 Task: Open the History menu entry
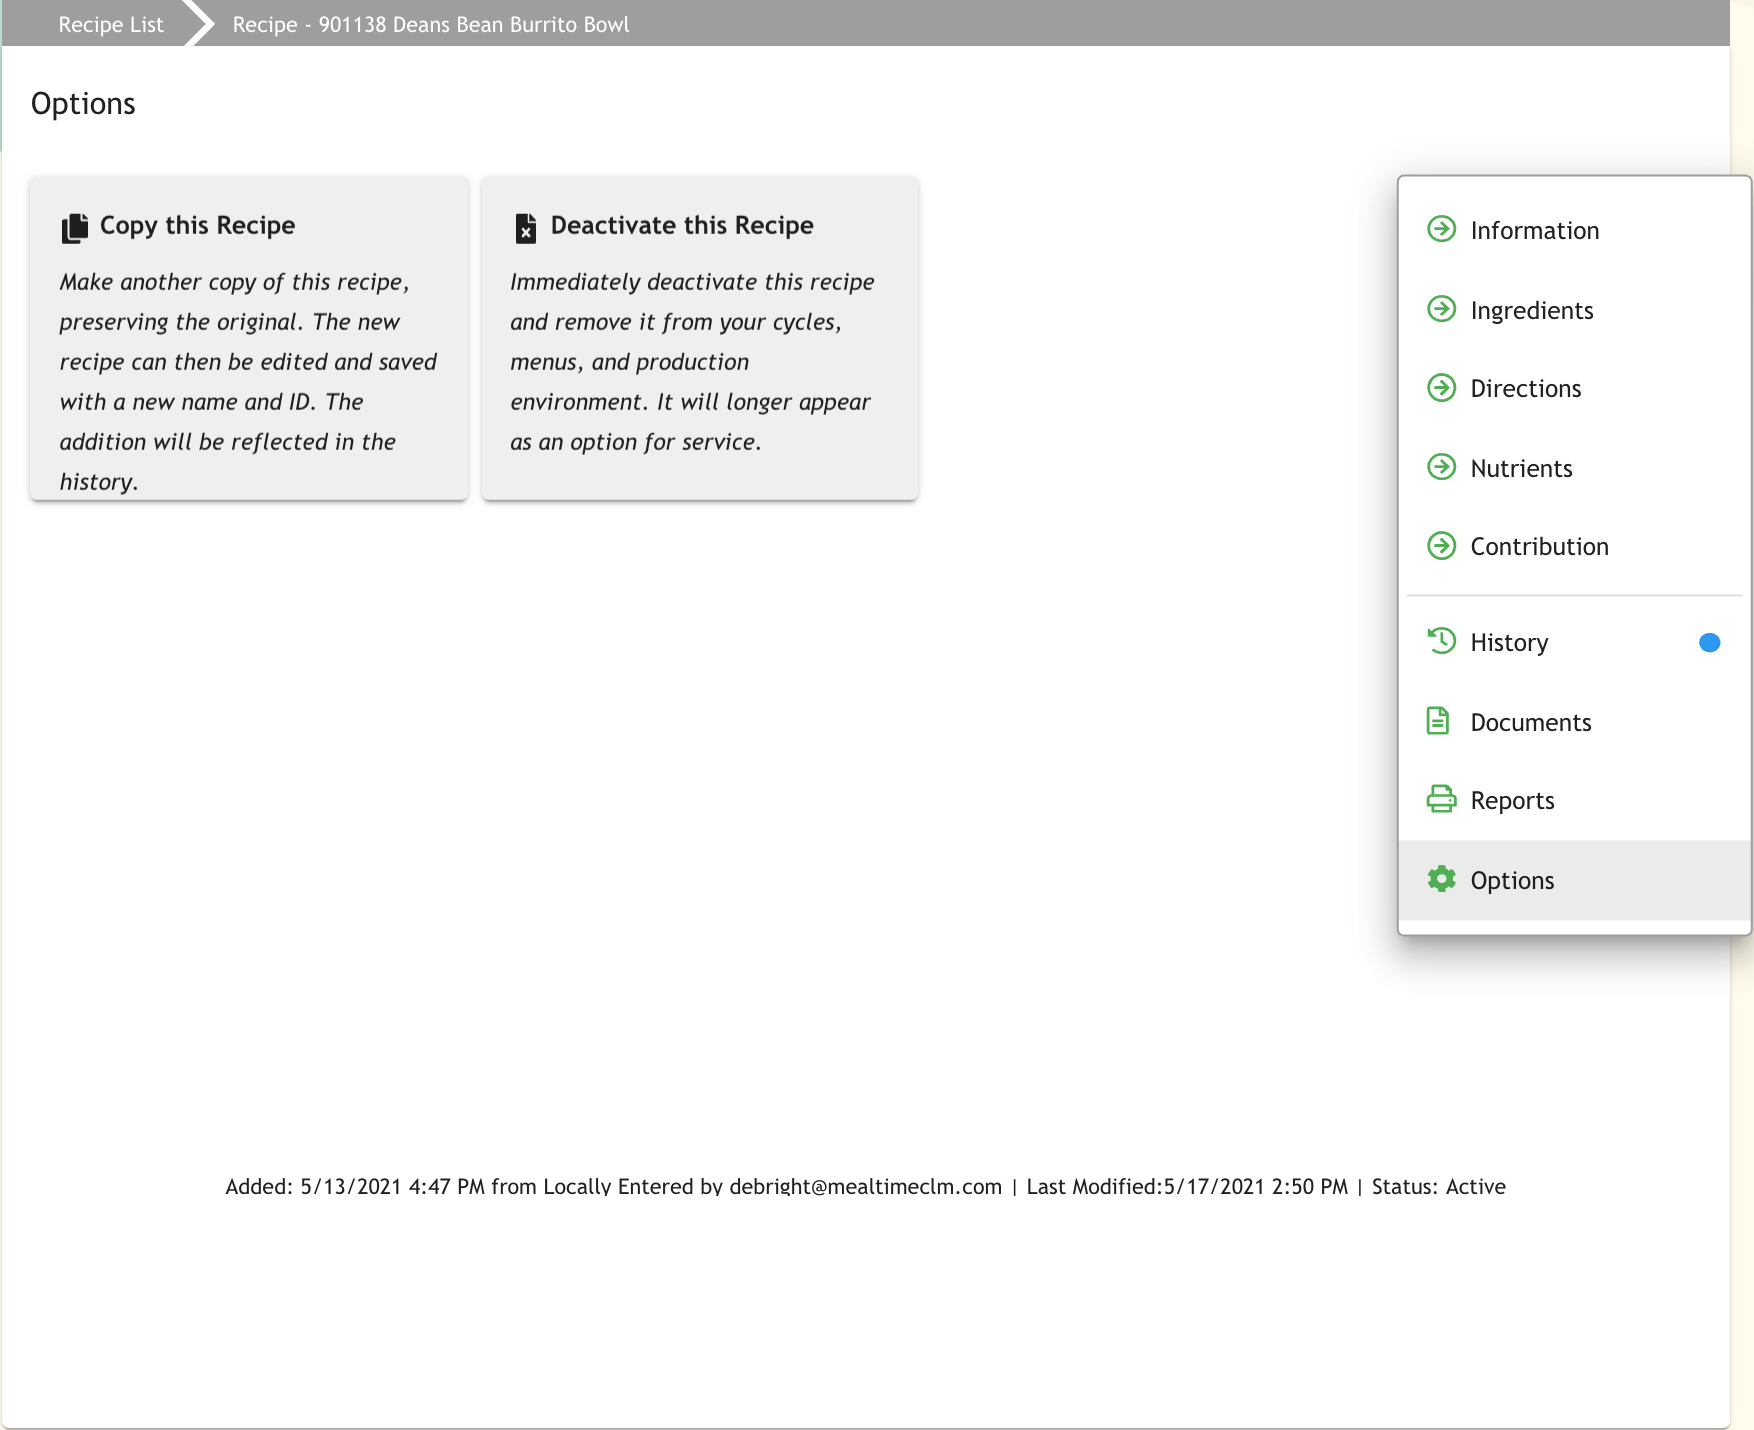(1574, 642)
